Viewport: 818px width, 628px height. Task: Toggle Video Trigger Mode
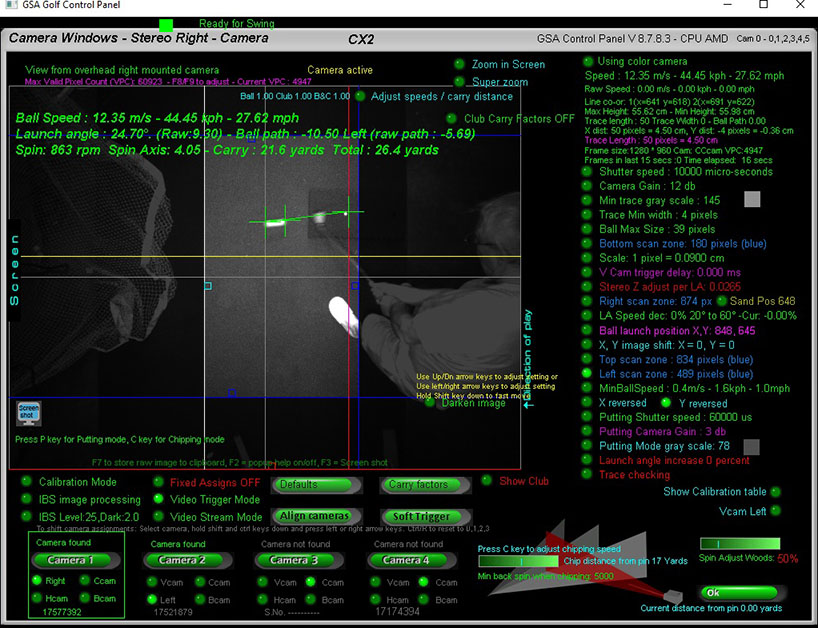coord(158,499)
